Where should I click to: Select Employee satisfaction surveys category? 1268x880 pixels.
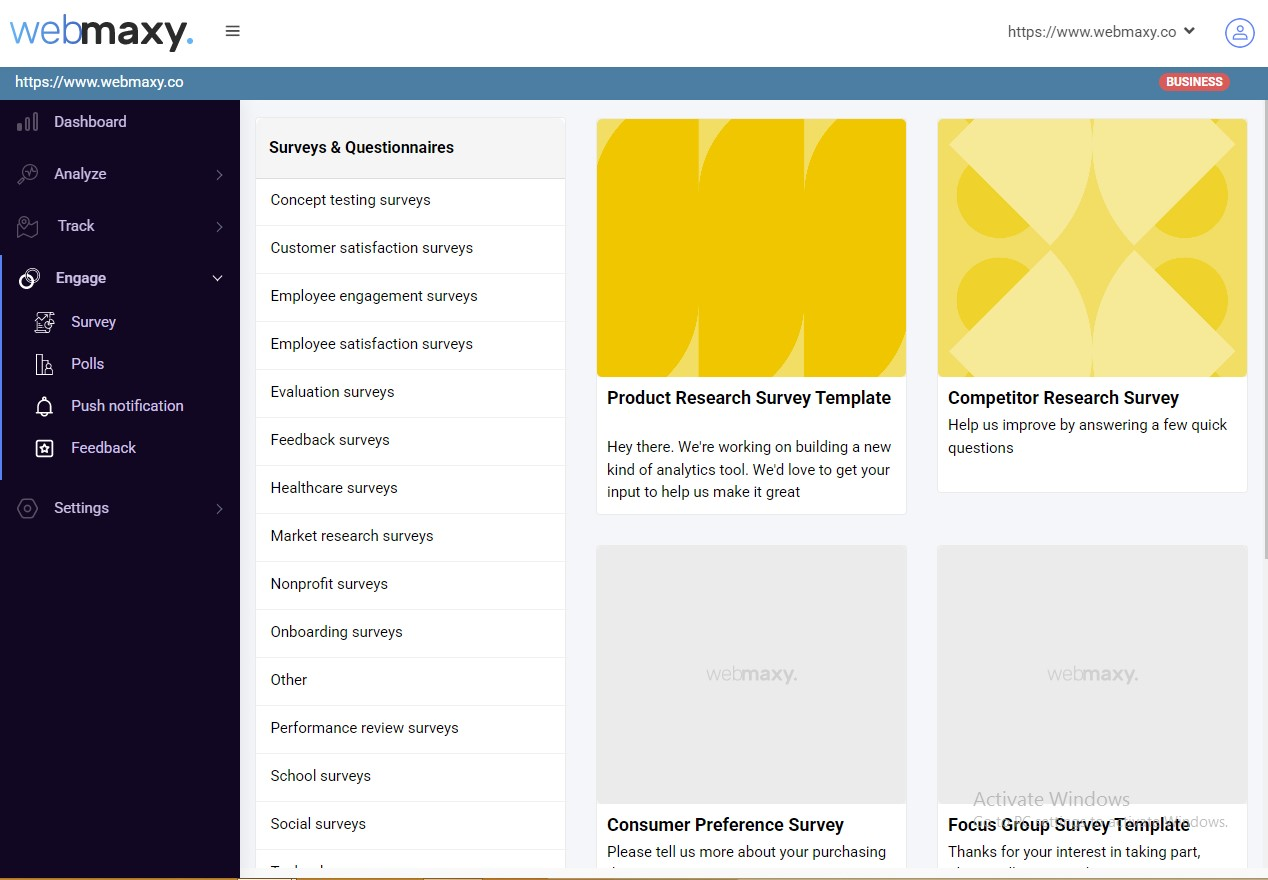410,345
